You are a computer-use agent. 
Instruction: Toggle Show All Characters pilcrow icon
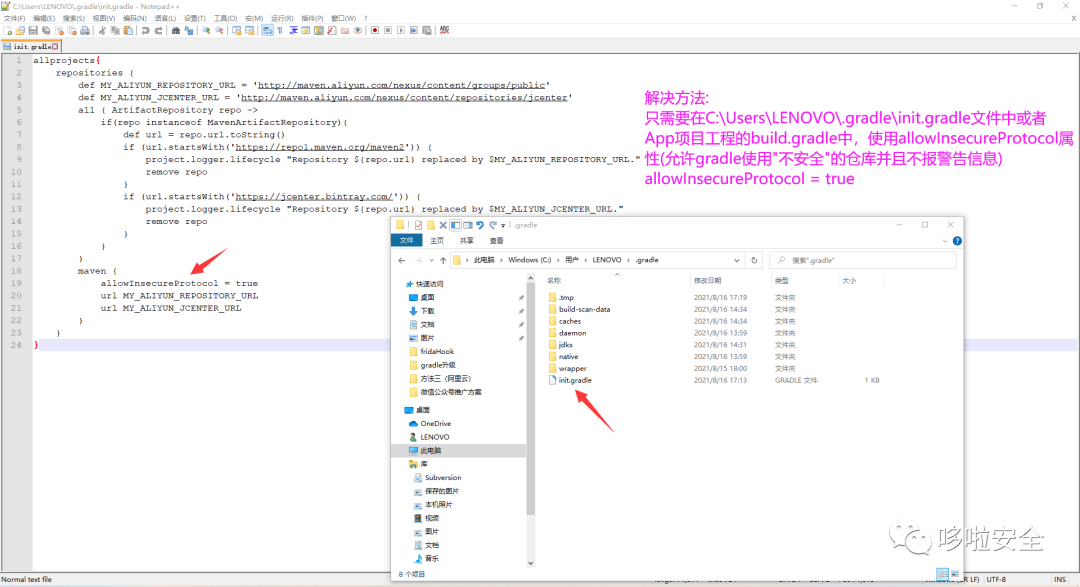280,30
